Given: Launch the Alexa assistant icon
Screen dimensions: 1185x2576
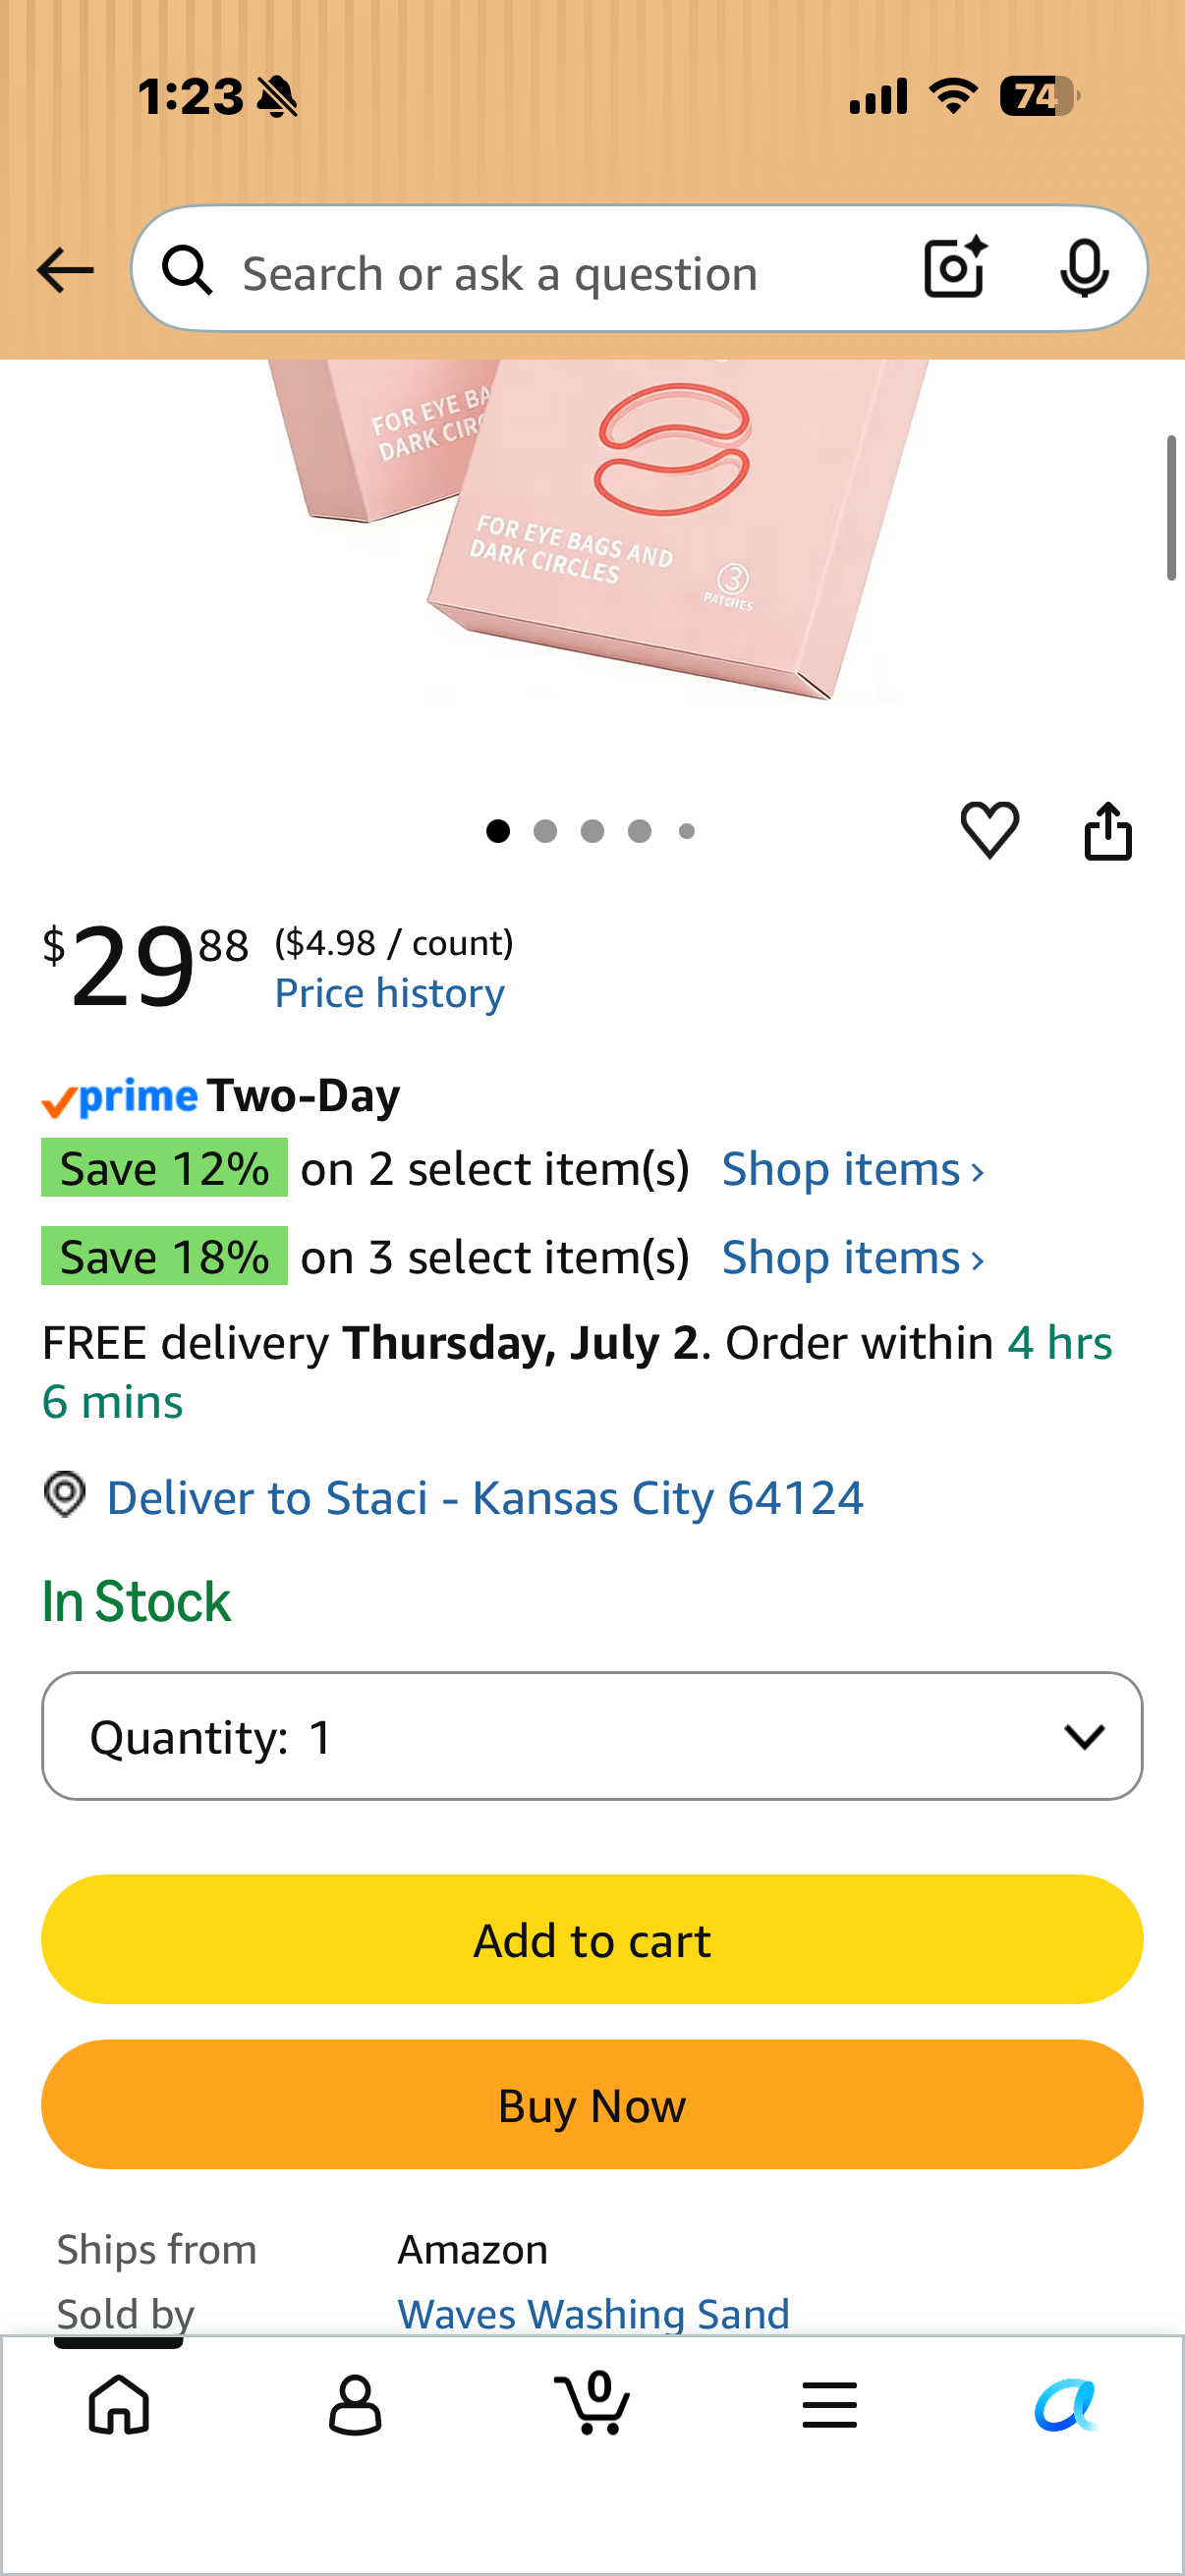Looking at the screenshot, I should click(1066, 2404).
